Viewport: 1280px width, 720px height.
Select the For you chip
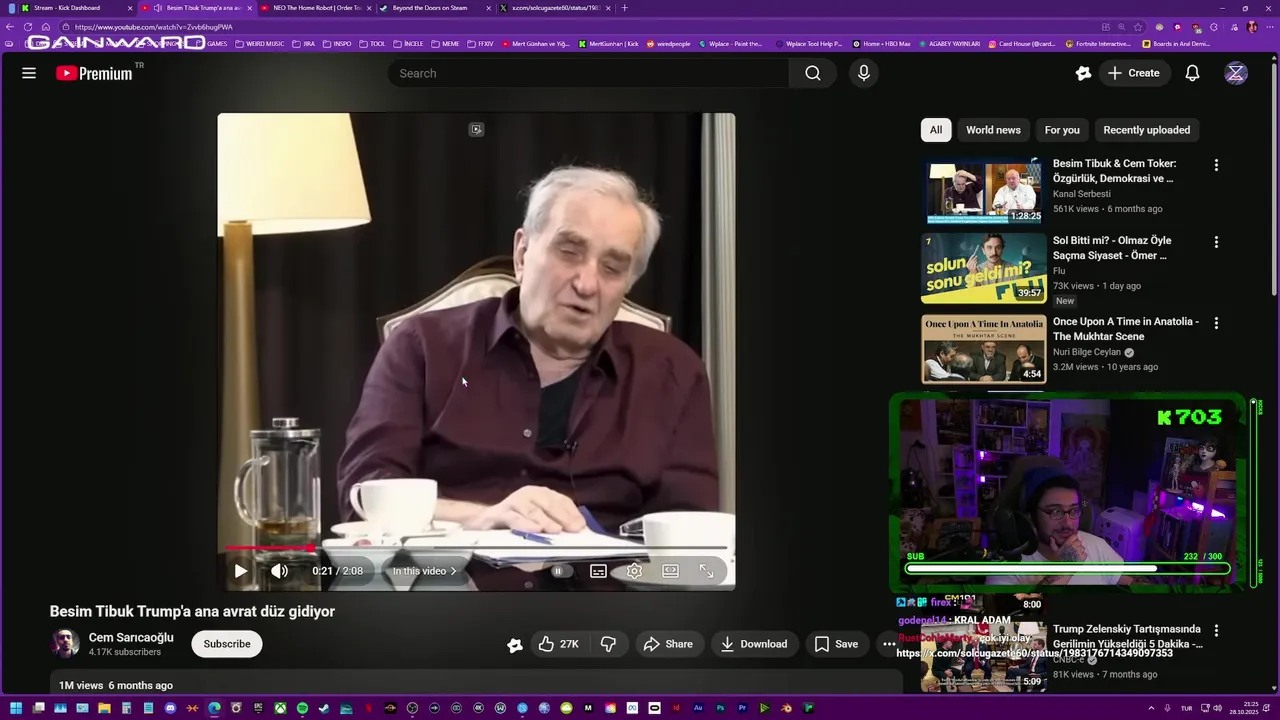coord(1062,130)
